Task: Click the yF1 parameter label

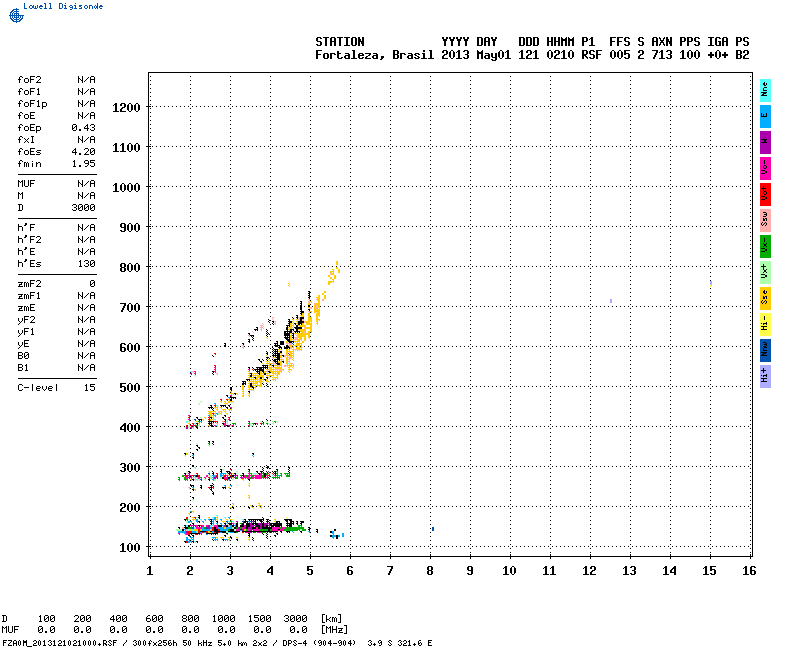Action: click(26, 332)
